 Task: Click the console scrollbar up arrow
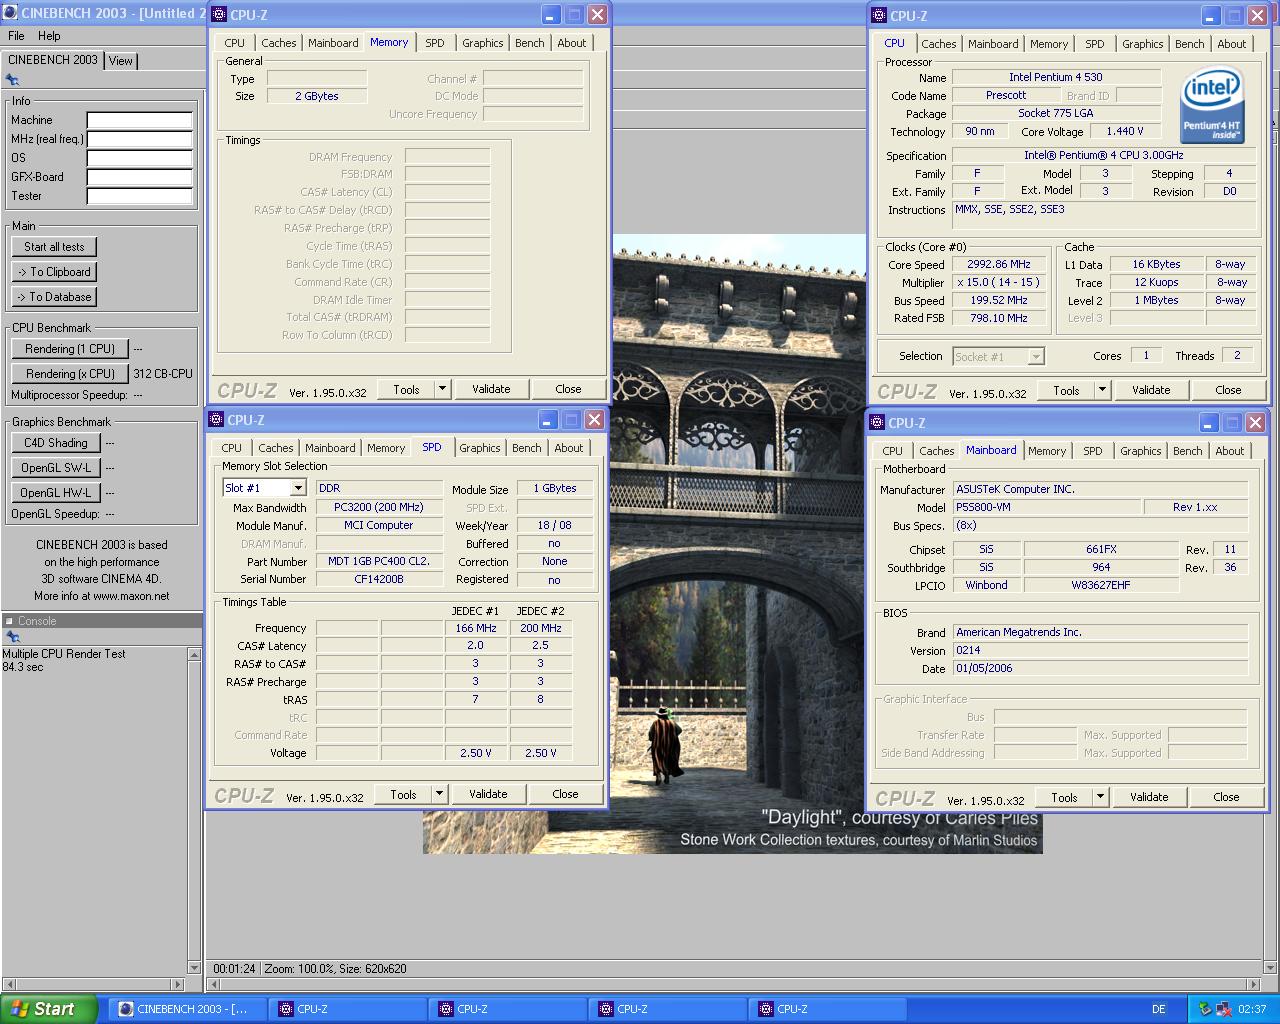tap(193, 655)
